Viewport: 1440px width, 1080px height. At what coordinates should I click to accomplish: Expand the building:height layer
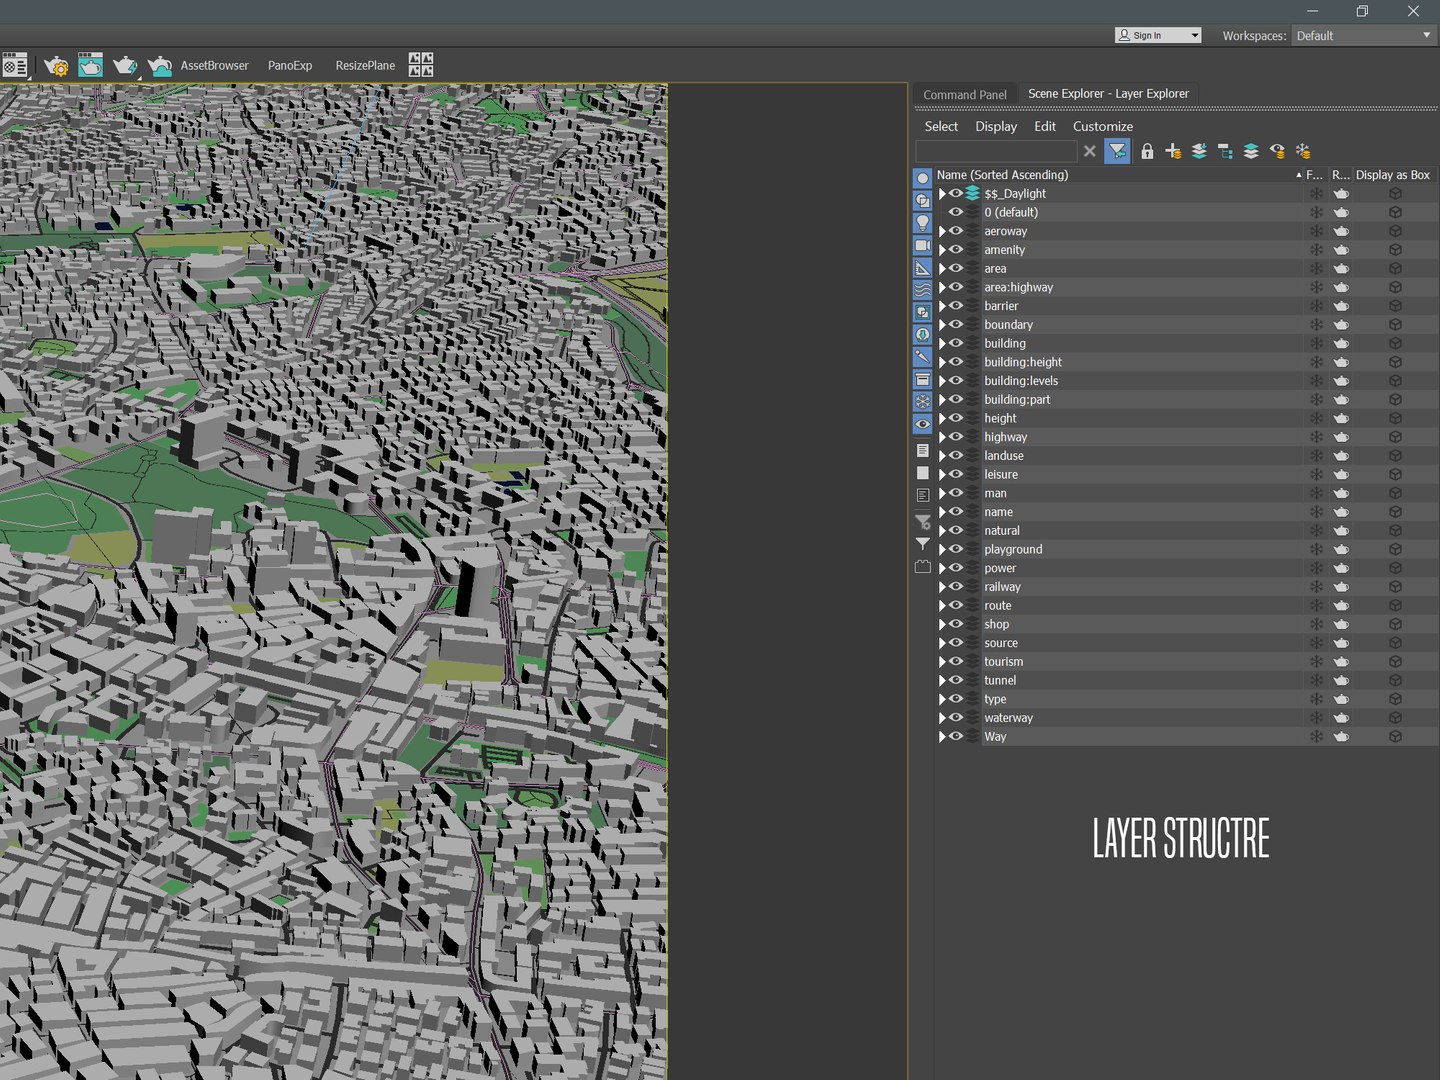942,362
